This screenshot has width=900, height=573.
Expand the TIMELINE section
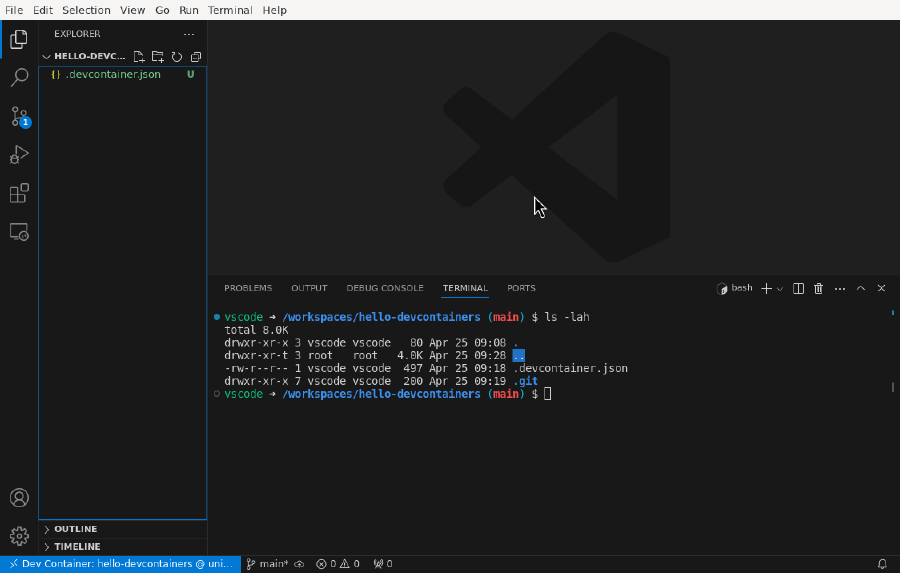77,547
